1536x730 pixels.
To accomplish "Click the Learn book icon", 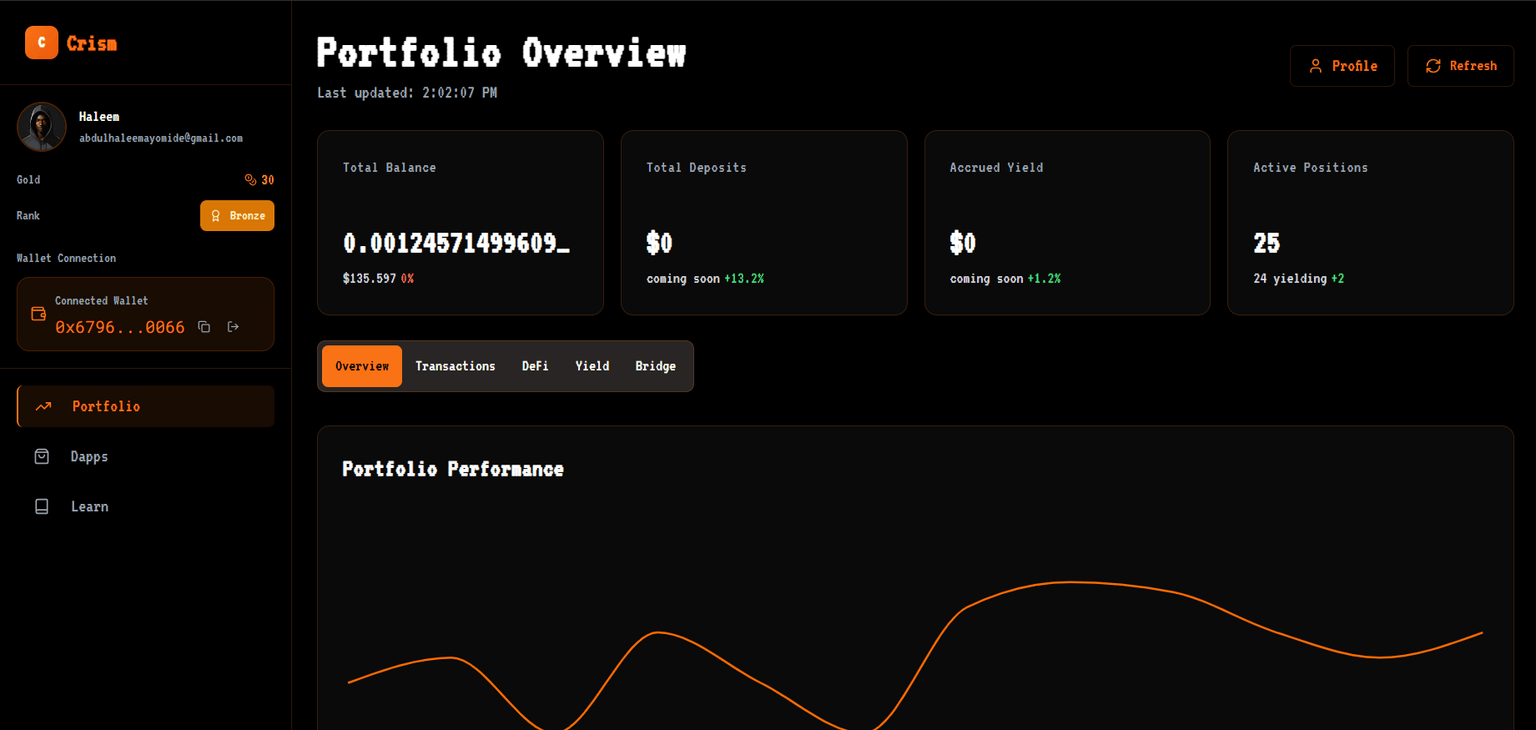I will point(42,507).
